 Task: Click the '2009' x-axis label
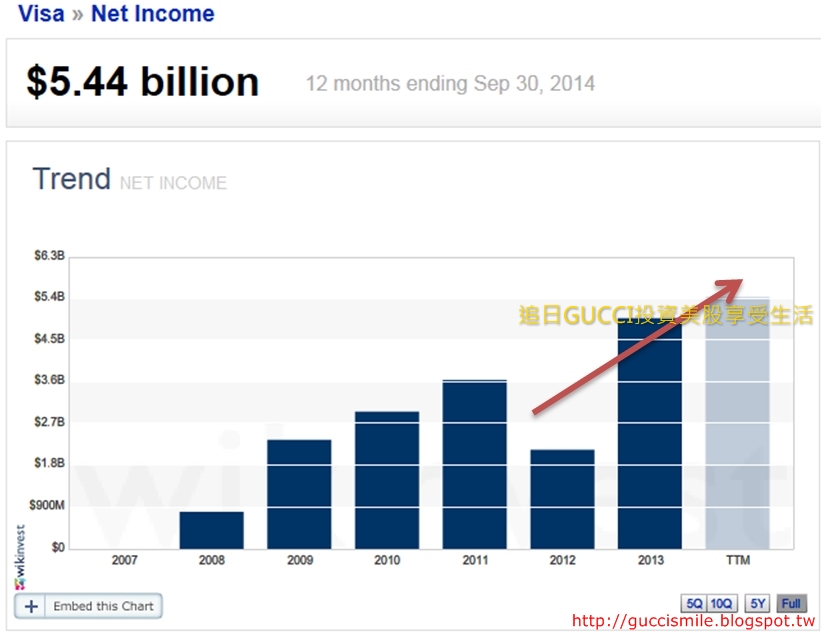(299, 560)
